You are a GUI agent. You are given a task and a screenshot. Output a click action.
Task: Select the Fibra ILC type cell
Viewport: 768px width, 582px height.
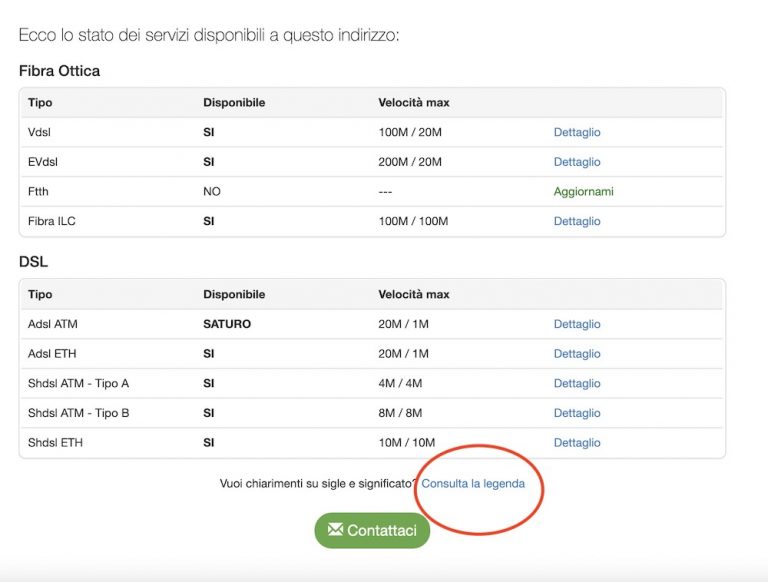51,221
